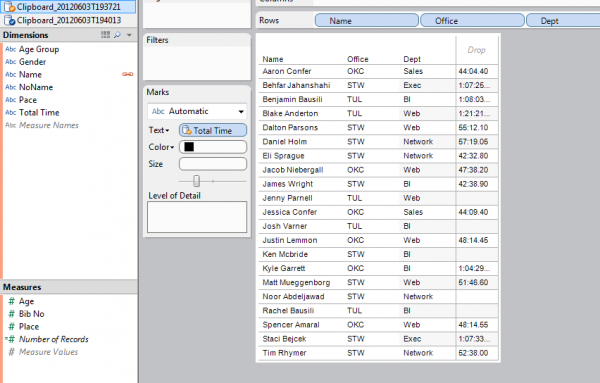Screen dimensions: 600x383
Task: Click the Dalton Parsons name cell
Action: (x=290, y=127)
